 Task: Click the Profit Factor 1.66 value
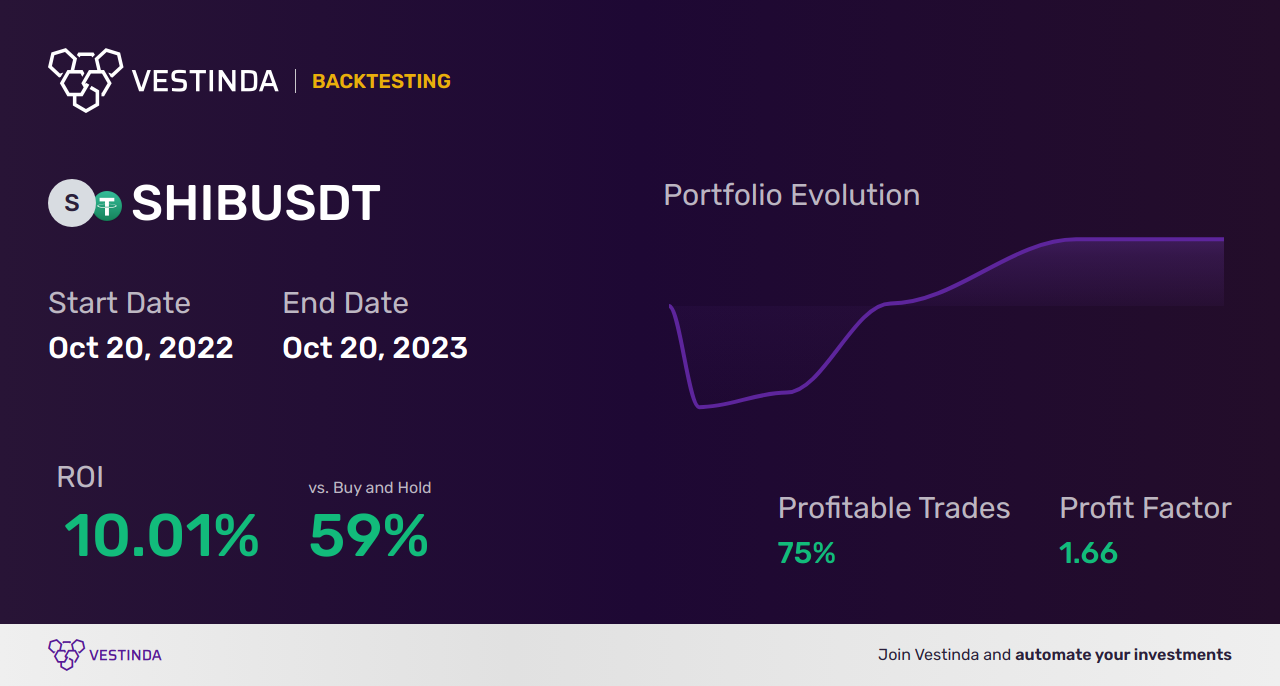tap(1088, 553)
